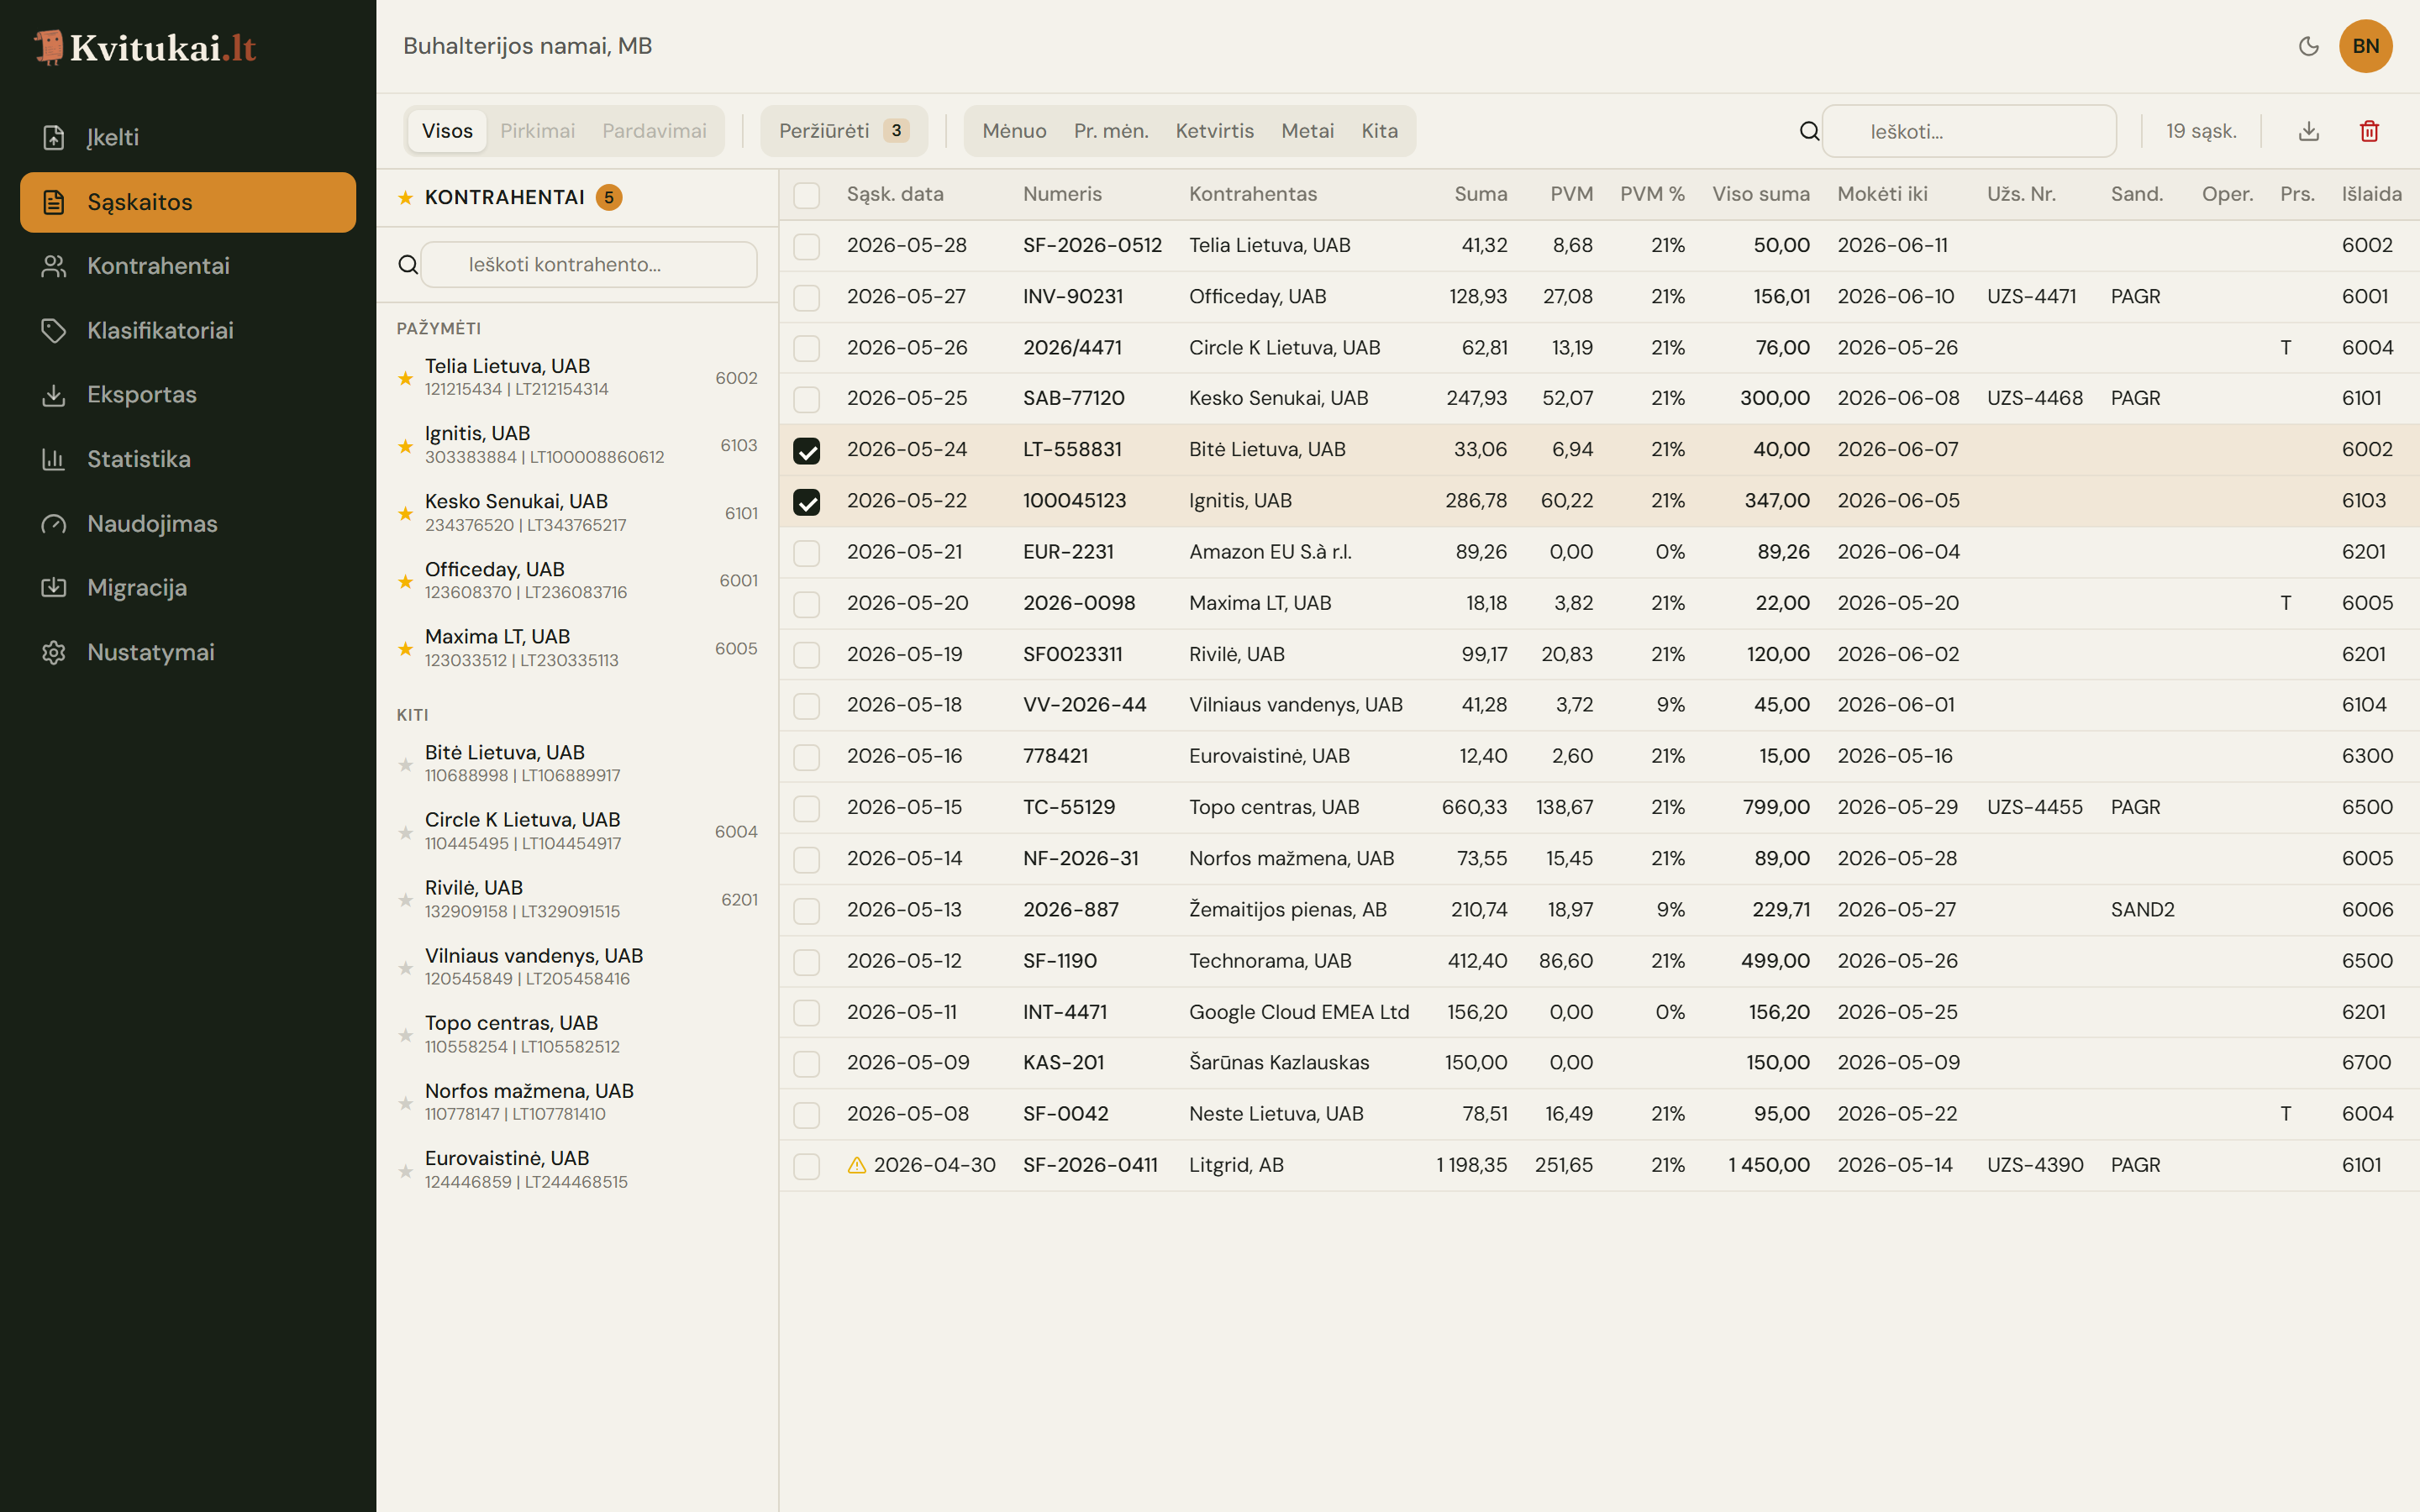The image size is (2420, 1512).
Task: Filter by Pr. mėn. period
Action: 1111,131
